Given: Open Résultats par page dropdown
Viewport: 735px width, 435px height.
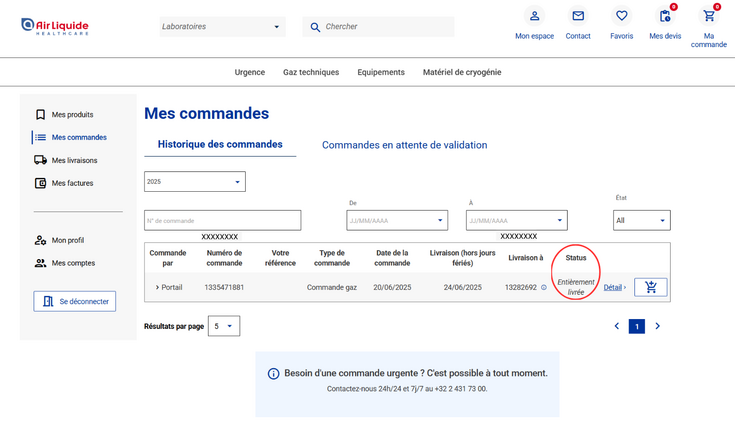Looking at the screenshot, I should (224, 326).
